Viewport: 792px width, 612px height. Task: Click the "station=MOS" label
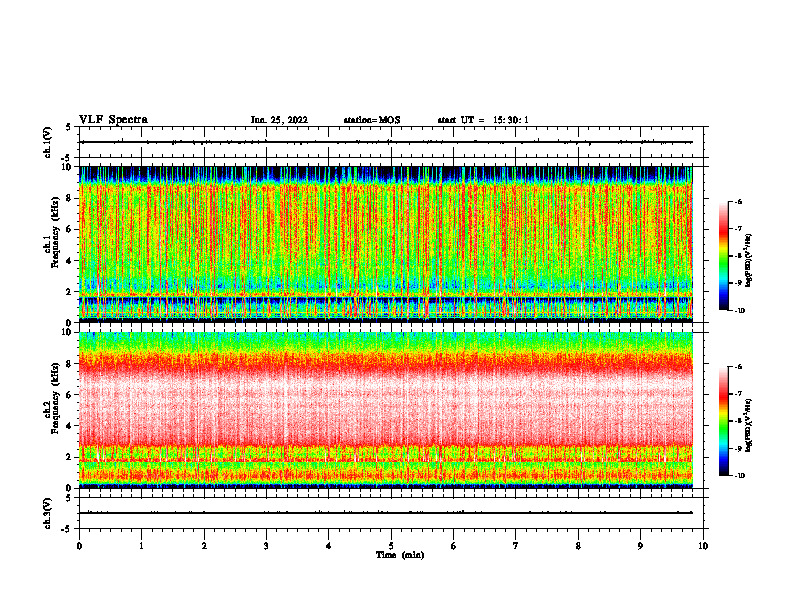click(372, 120)
